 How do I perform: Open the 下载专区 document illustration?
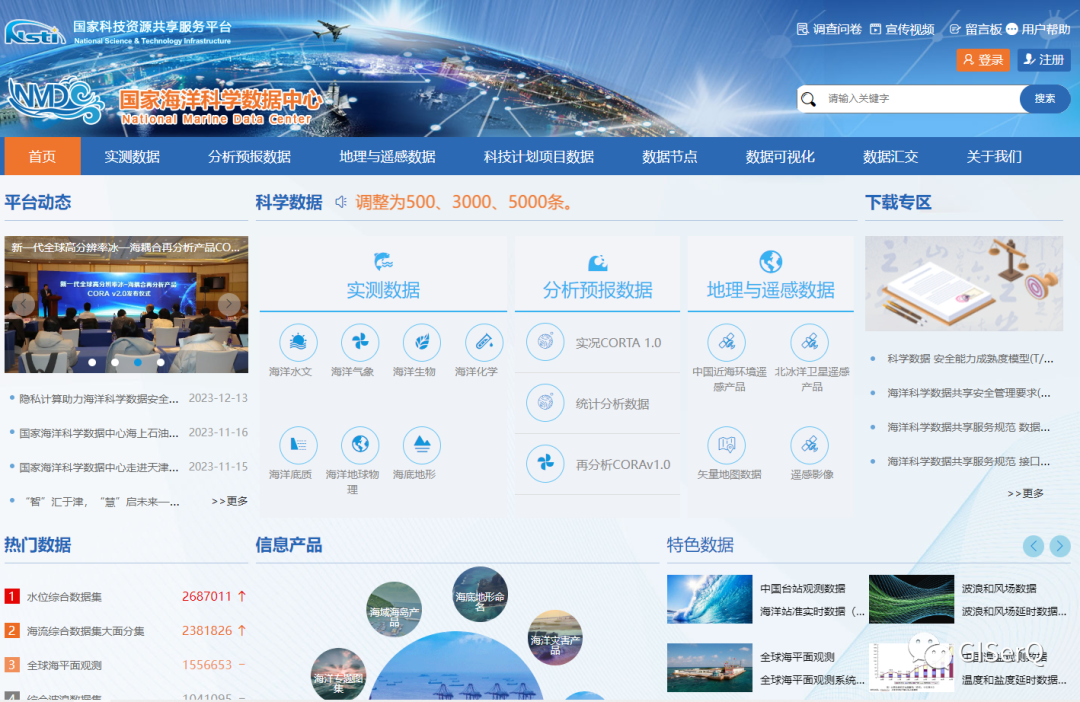(964, 283)
